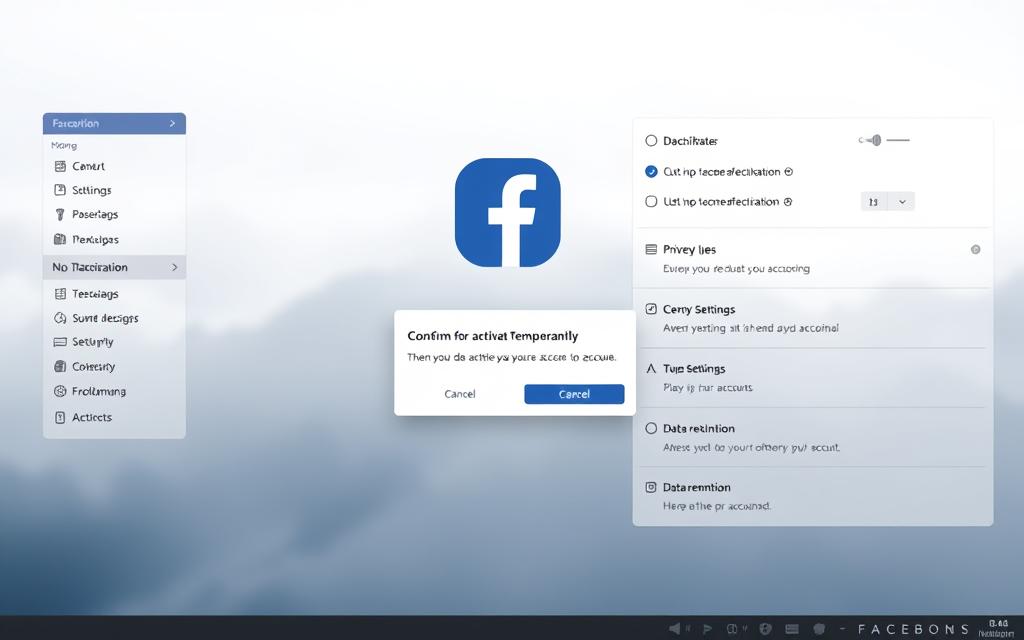
Task: Open the Acticets sidebar icon
Action: (x=60, y=417)
